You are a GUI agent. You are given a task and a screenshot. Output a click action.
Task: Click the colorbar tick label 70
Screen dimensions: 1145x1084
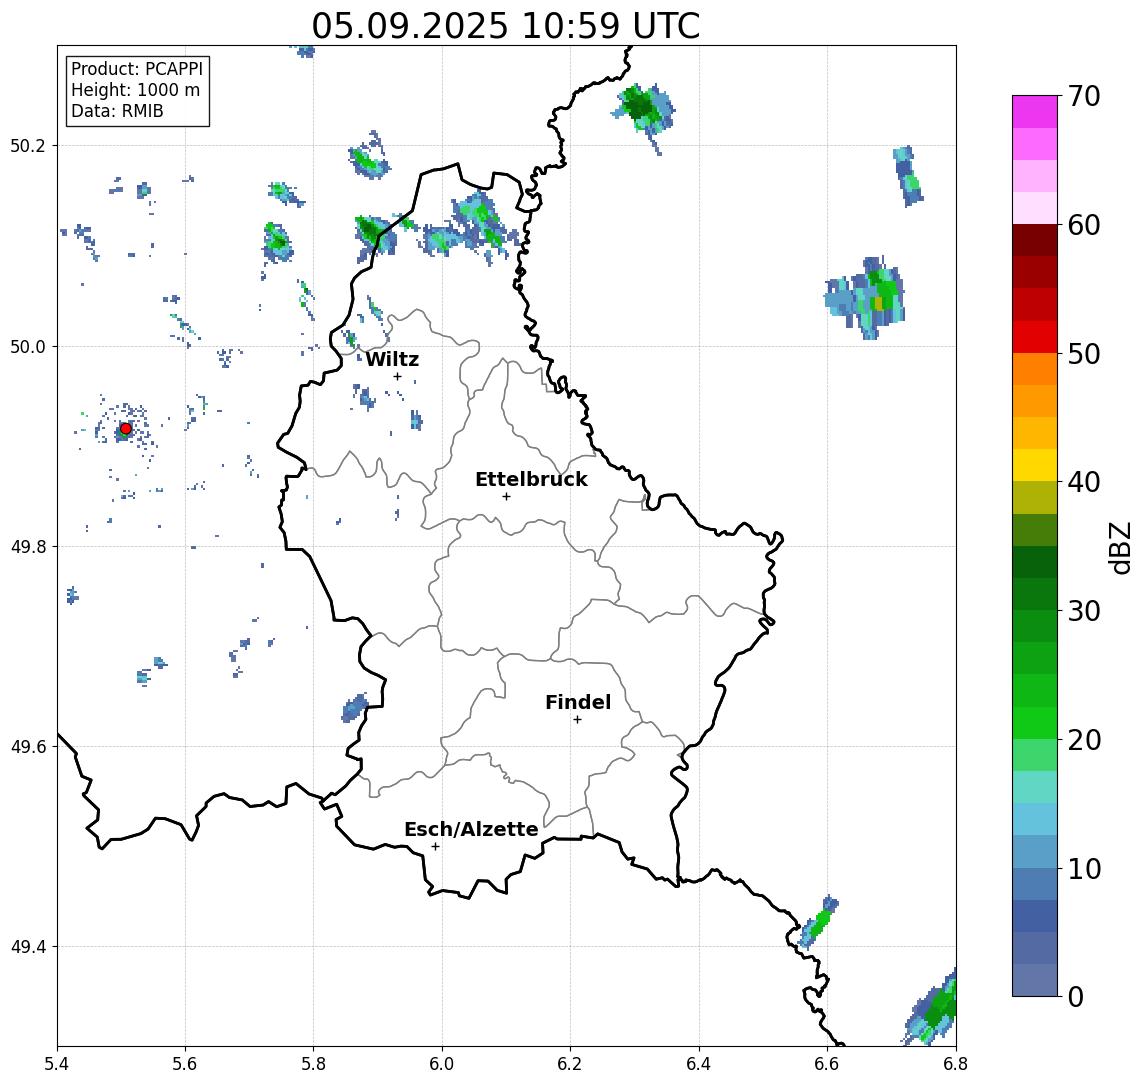tap(1084, 96)
